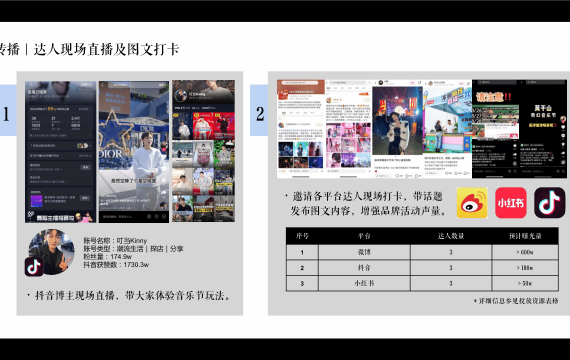This screenshot has height=360, width=570.
Task: Click the Xiaohongshu red logo icon
Action: pyautogui.click(x=511, y=203)
